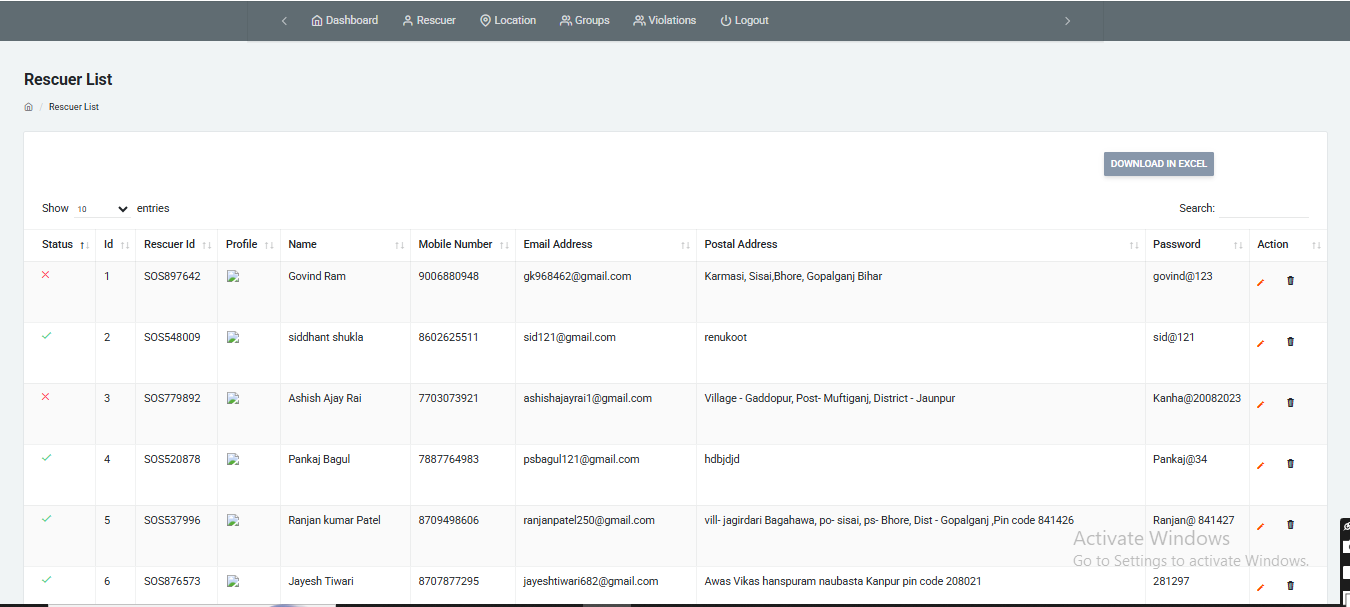Click the home icon in breadcrumb
Viewport: 1350px width, 607px height.
pos(29,107)
